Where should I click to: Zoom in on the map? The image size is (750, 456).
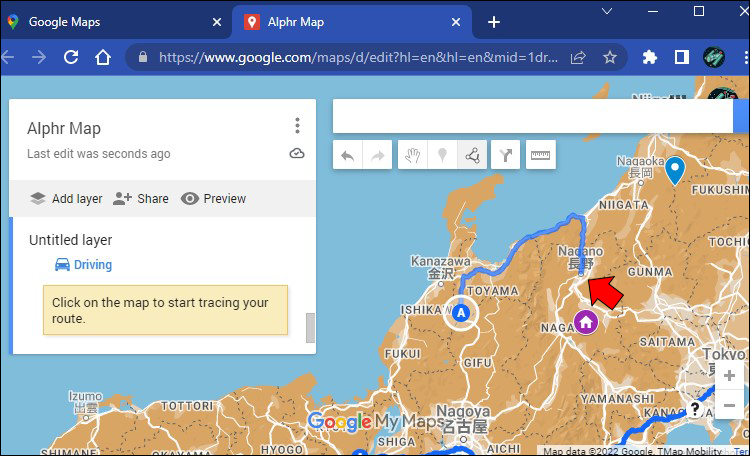(729, 376)
